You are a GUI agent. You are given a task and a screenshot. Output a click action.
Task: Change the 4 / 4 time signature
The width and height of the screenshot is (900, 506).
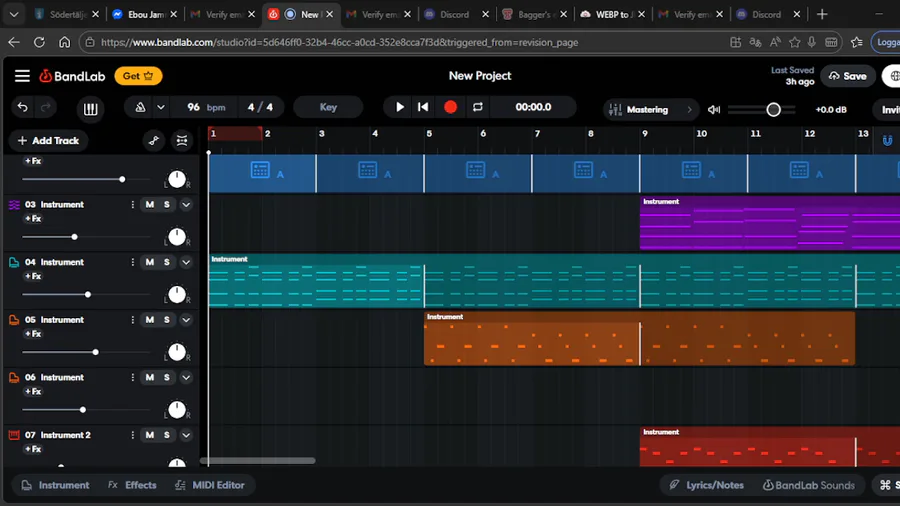(260, 107)
